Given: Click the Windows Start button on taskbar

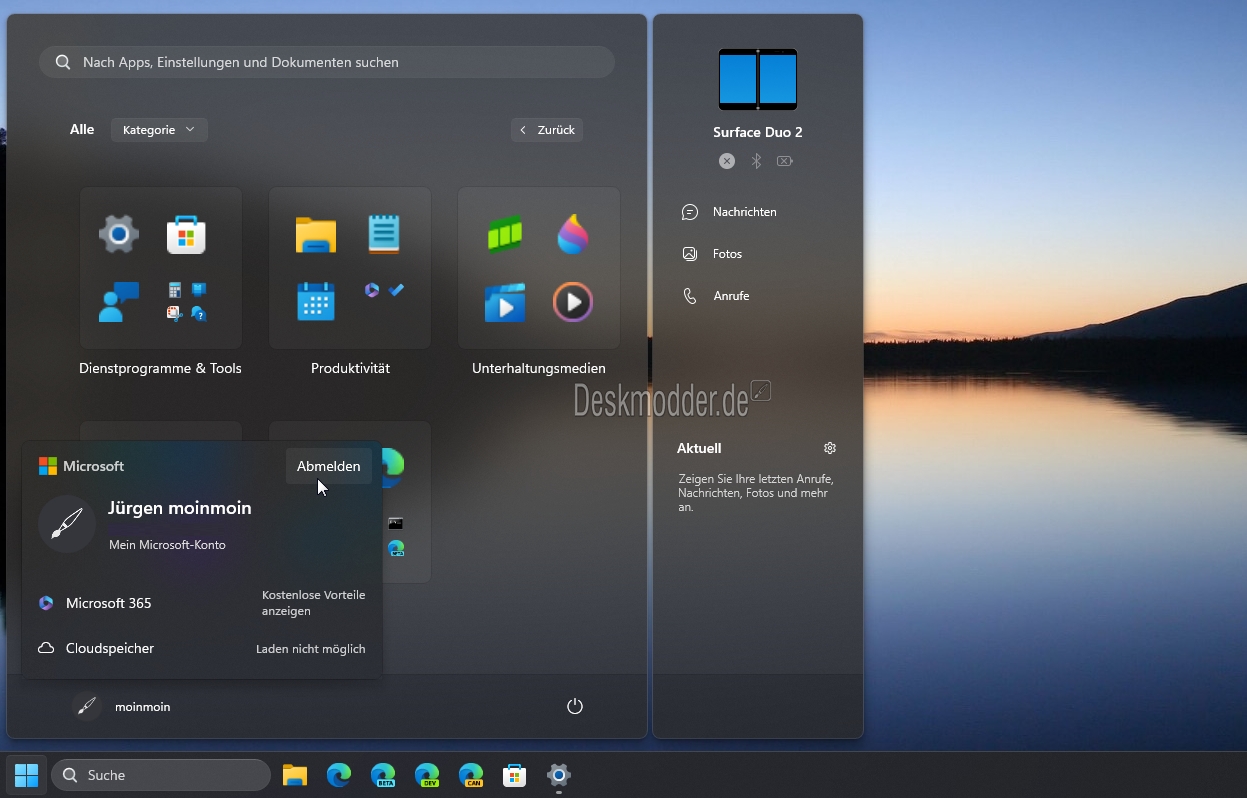Looking at the screenshot, I should 26,775.
